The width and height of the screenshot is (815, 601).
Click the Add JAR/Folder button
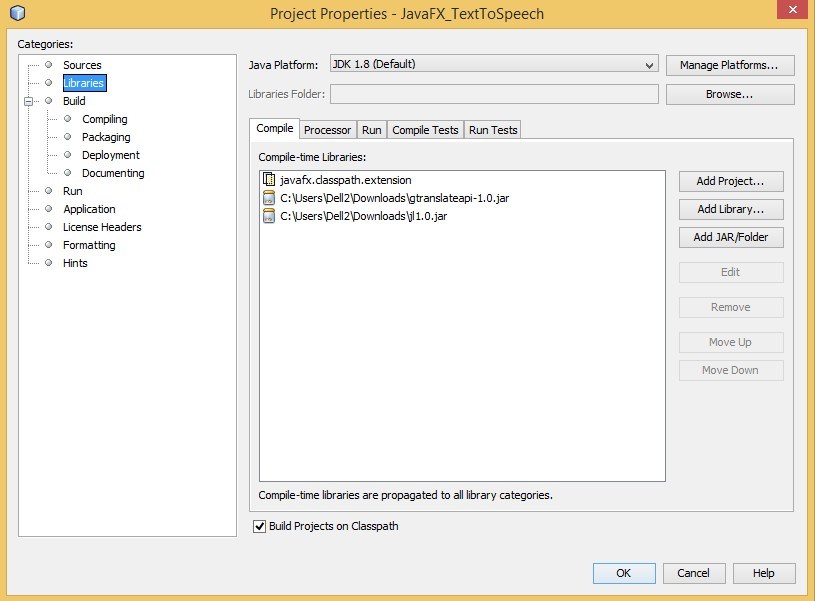pyautogui.click(x=730, y=238)
